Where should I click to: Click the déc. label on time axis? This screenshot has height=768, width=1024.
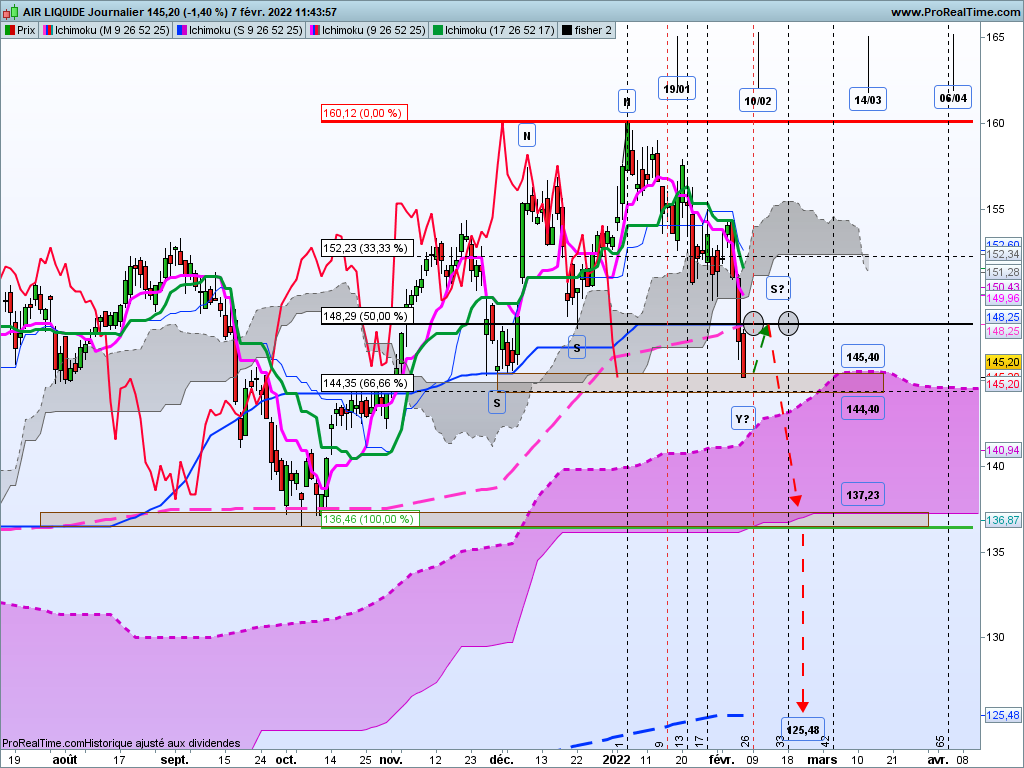pos(502,760)
